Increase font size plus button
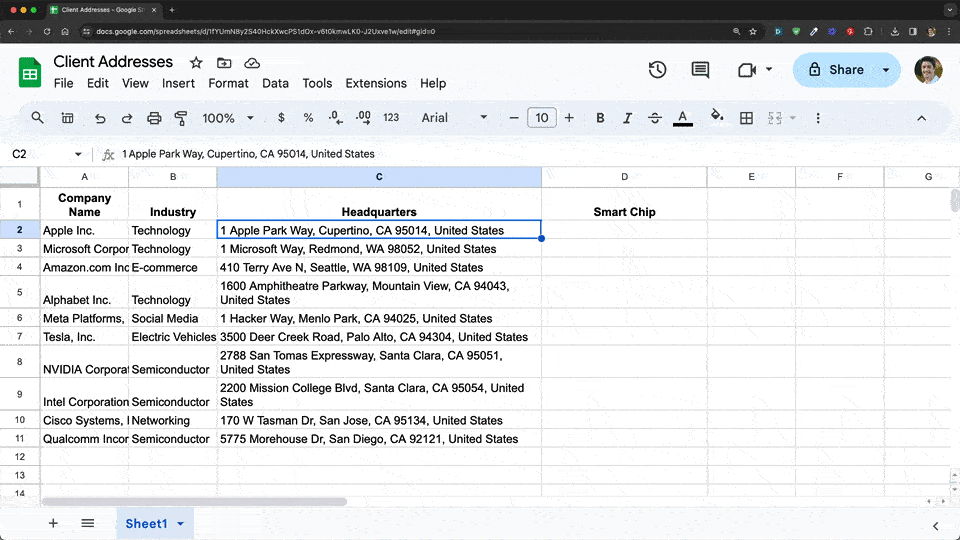960x540 pixels. (x=569, y=118)
